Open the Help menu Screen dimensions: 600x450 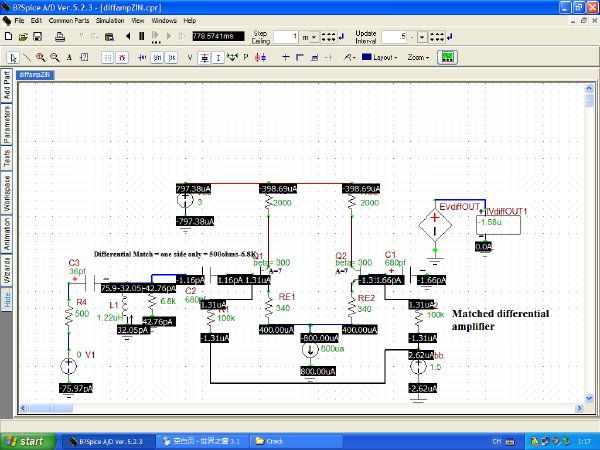click(x=189, y=21)
